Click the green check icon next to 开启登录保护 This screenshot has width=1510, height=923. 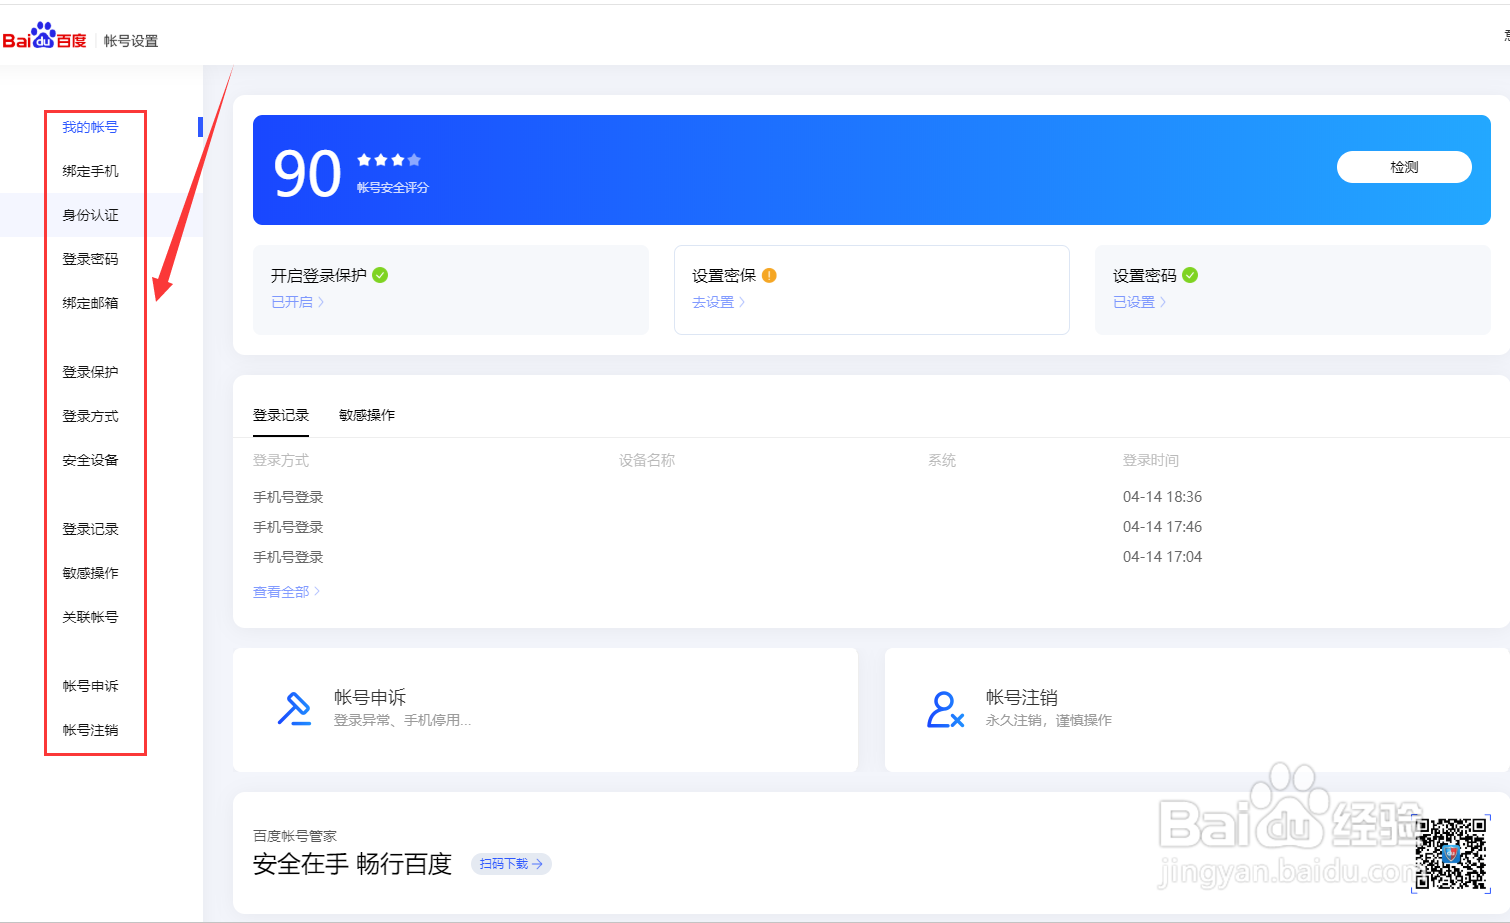380,274
